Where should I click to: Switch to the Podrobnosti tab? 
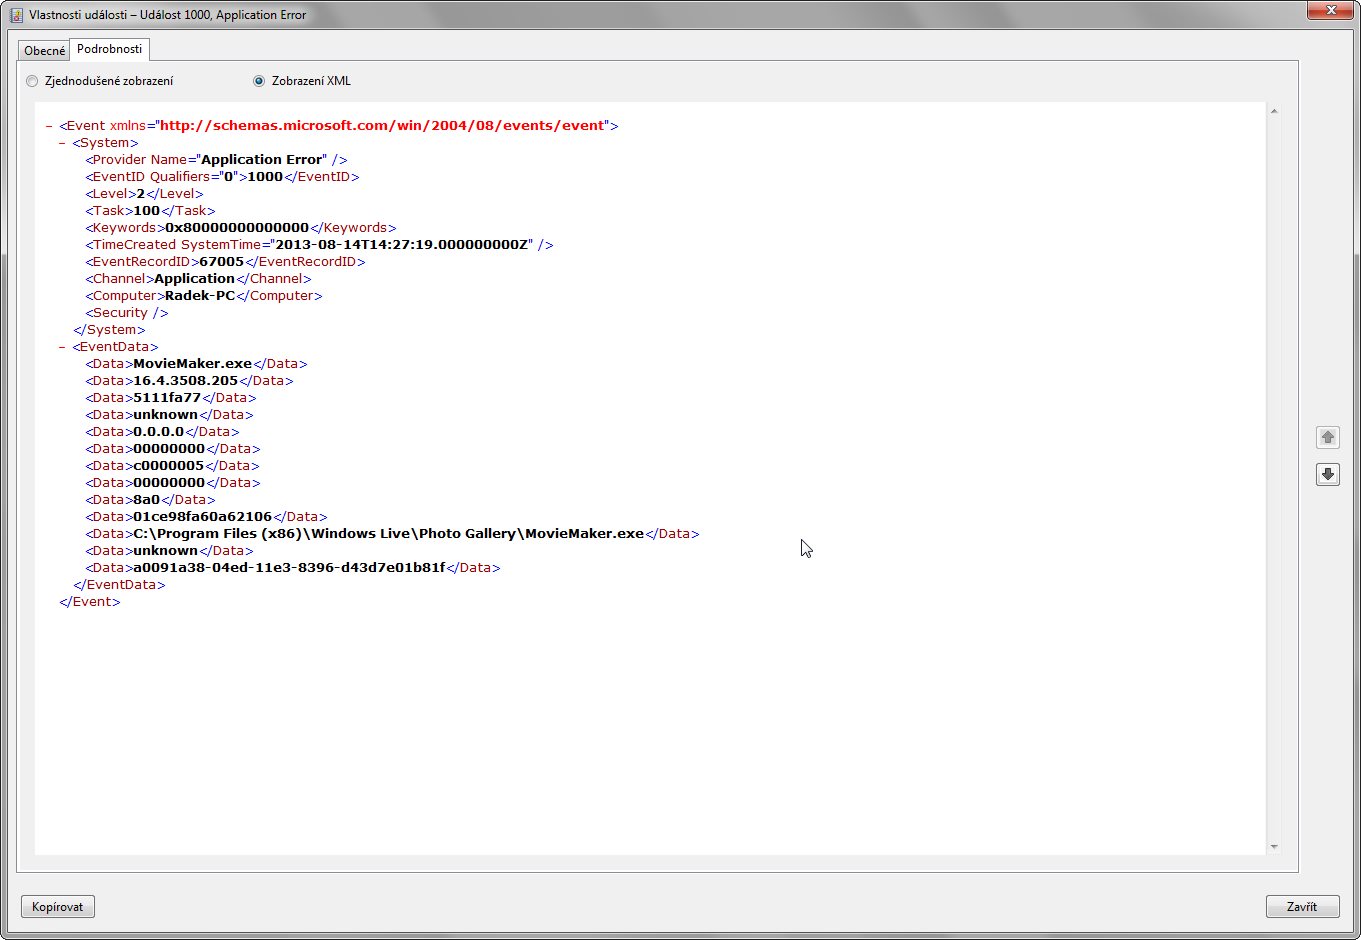coord(110,49)
